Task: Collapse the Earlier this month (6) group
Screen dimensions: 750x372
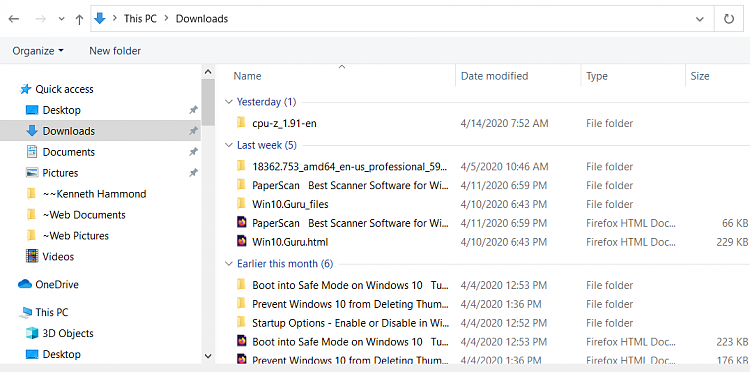Action: coord(228,263)
